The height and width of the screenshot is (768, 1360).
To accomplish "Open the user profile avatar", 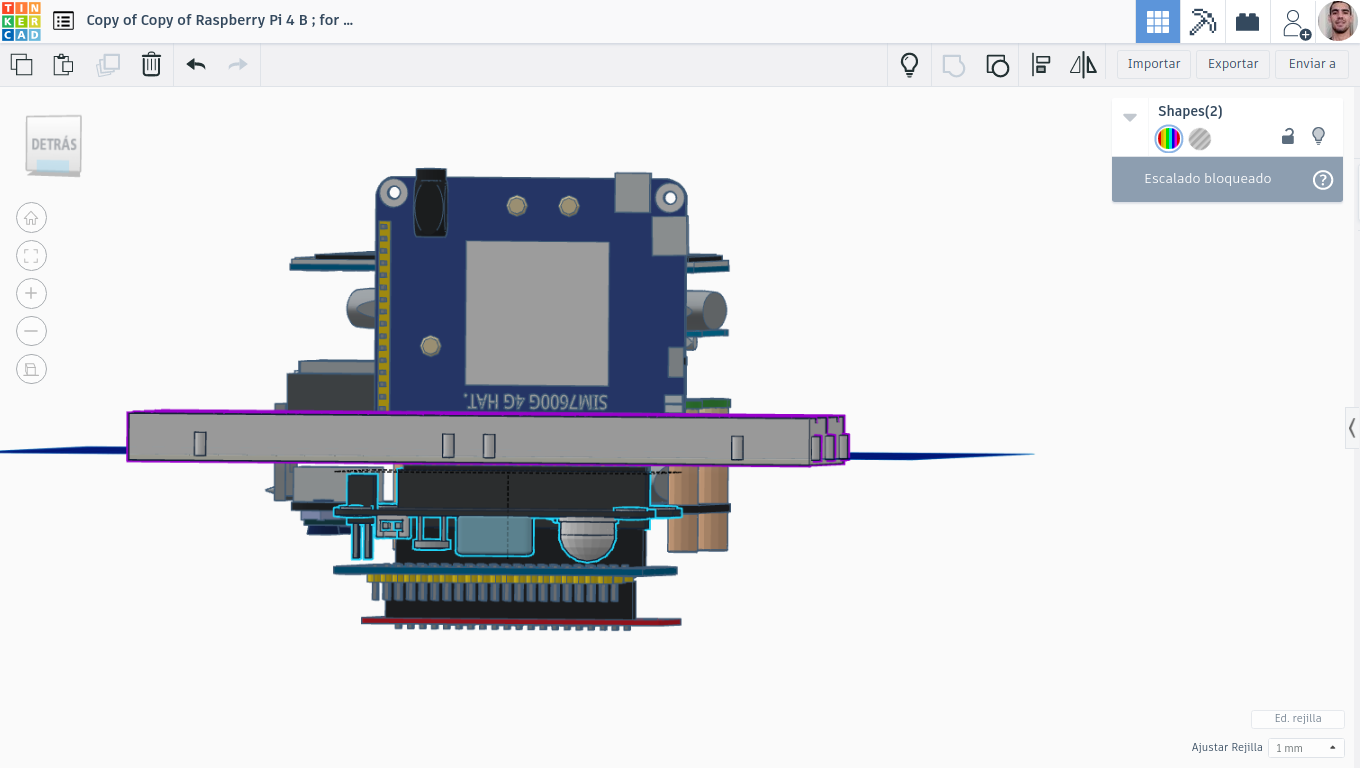I will tap(1337, 21).
